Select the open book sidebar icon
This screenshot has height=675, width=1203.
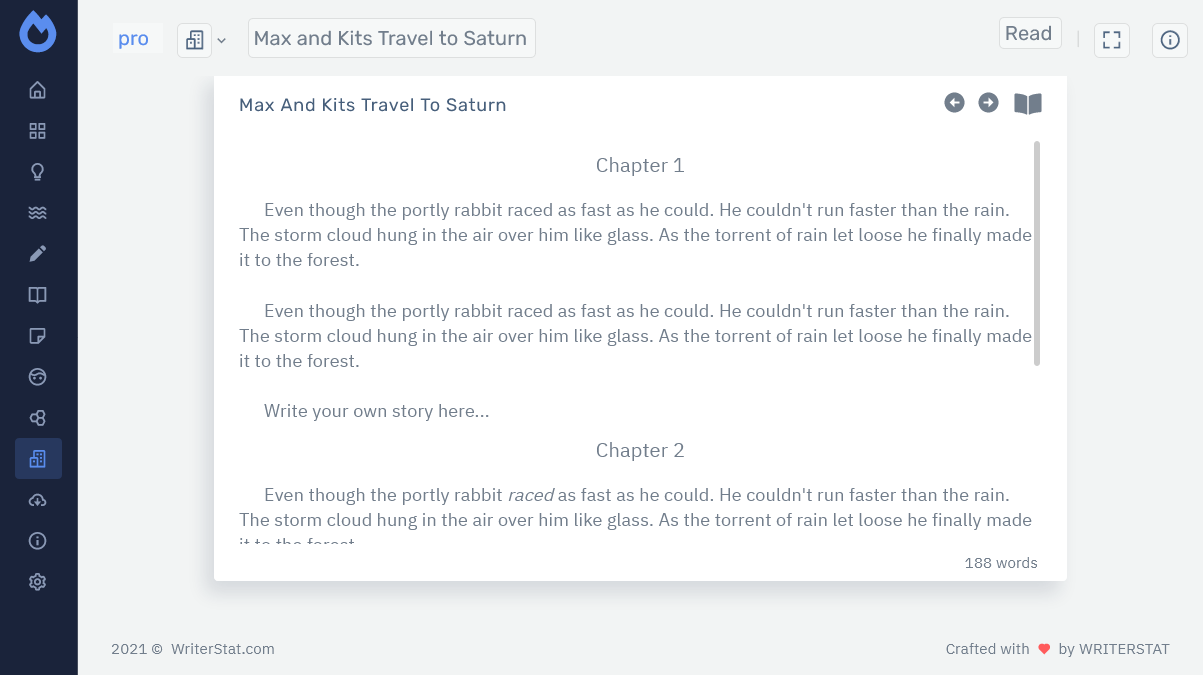click(x=38, y=295)
